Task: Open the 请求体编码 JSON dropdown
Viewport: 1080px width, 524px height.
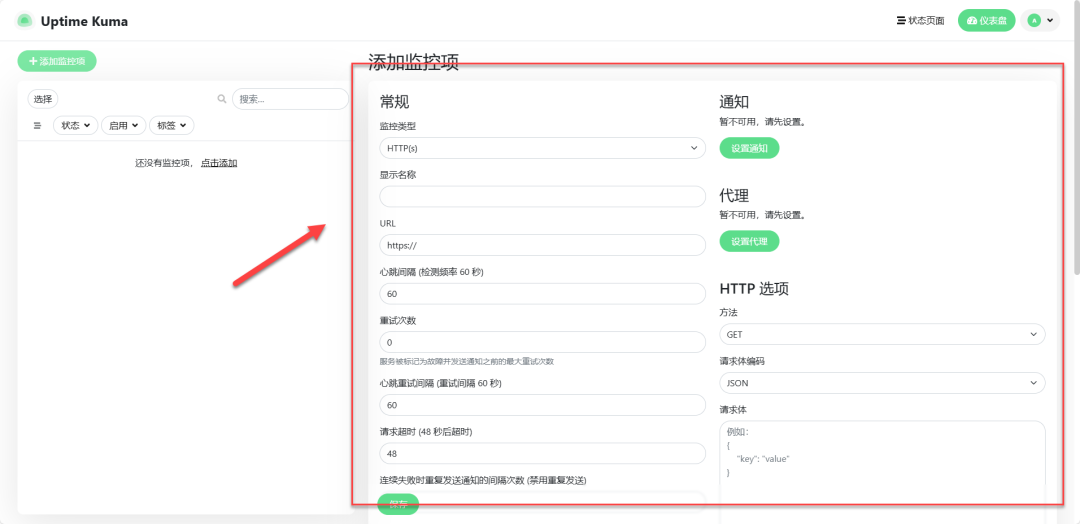Action: coord(882,383)
